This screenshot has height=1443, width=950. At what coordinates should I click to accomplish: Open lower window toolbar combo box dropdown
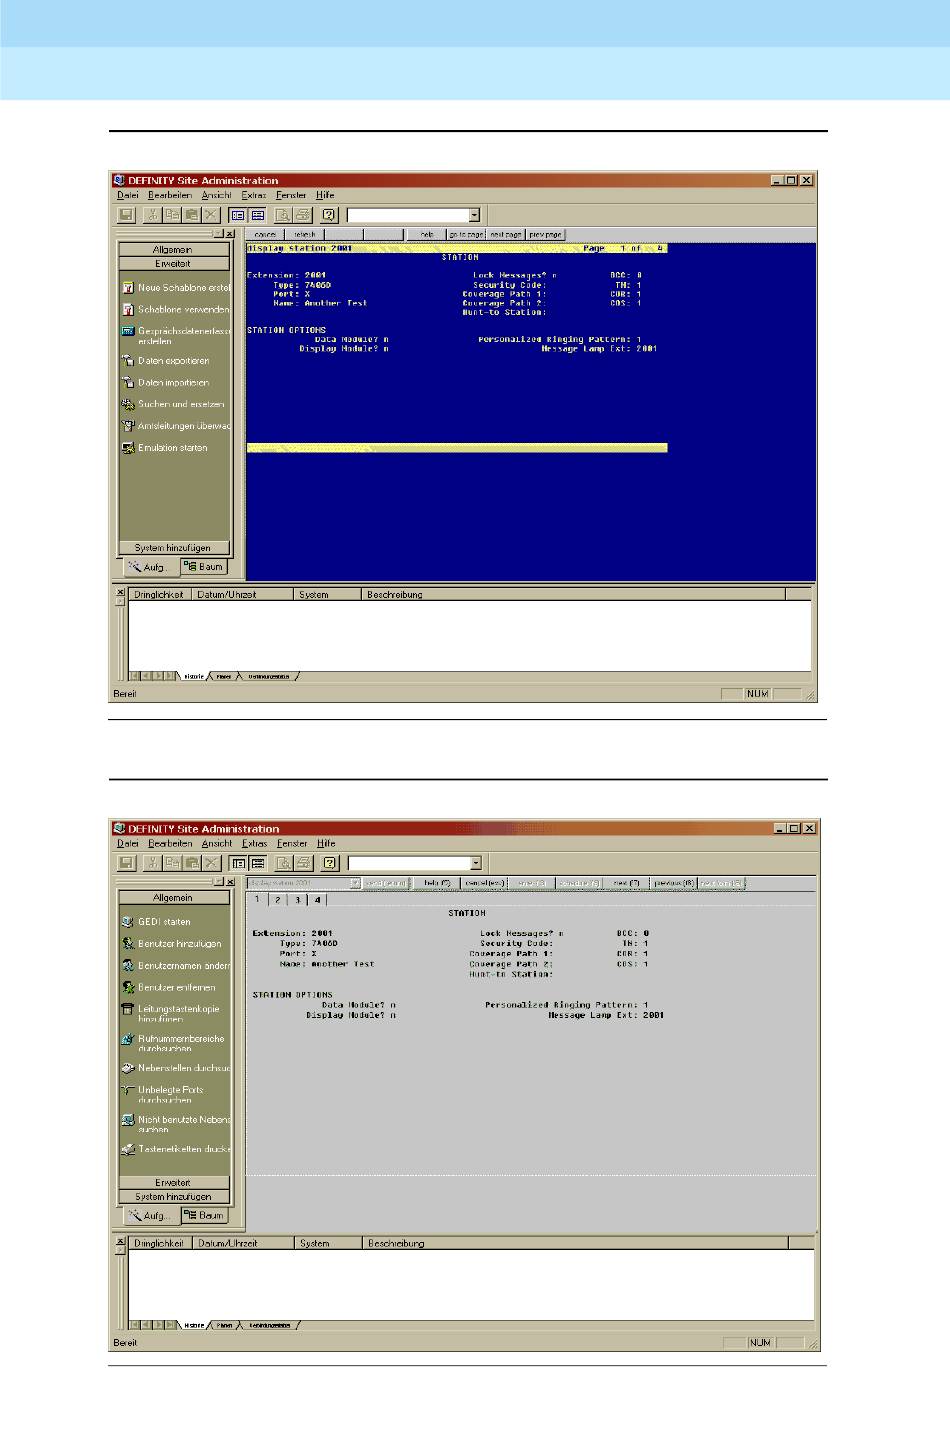point(475,863)
